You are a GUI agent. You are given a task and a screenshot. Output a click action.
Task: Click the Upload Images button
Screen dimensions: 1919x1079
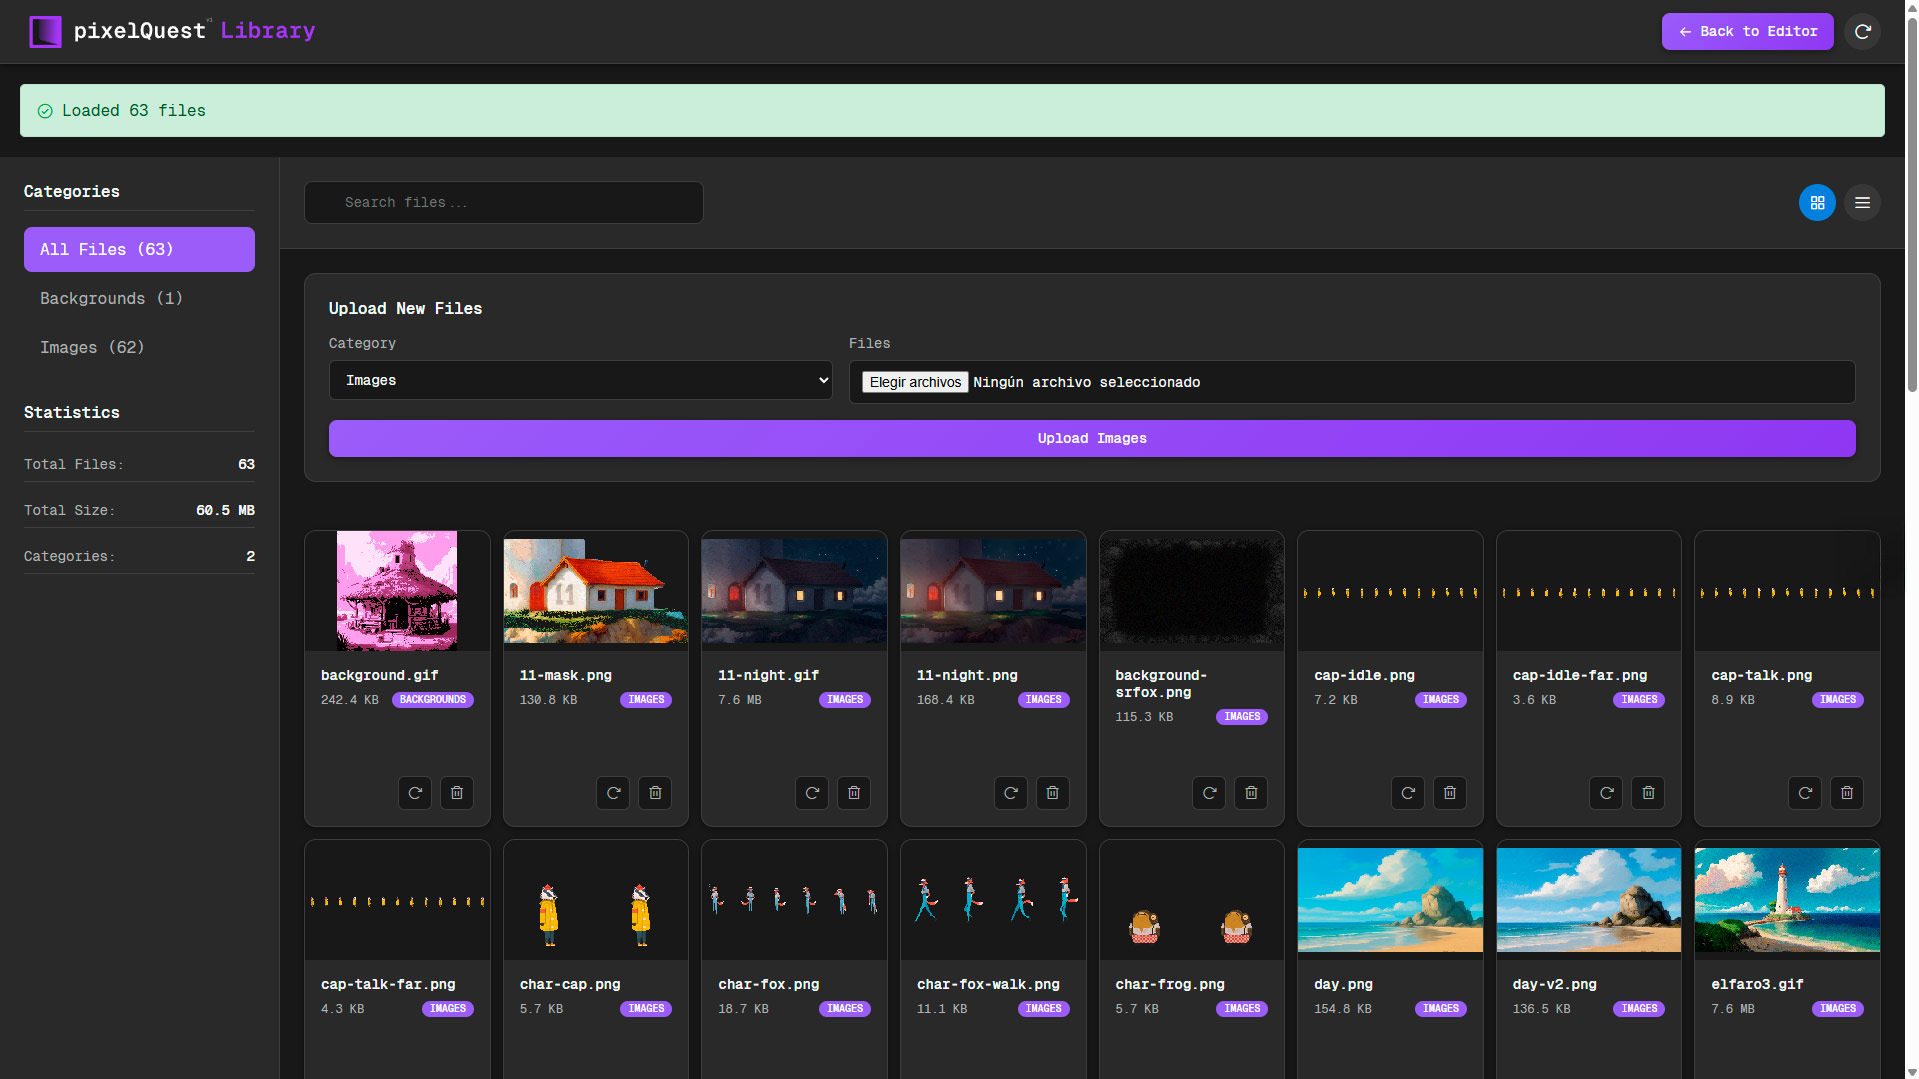click(x=1092, y=438)
